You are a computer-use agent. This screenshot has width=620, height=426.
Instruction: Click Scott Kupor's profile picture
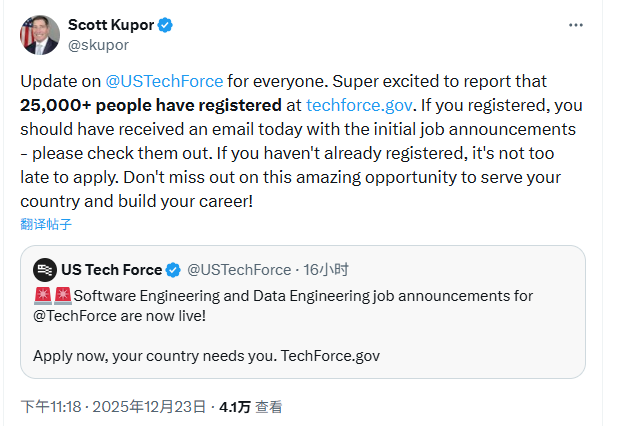40,34
